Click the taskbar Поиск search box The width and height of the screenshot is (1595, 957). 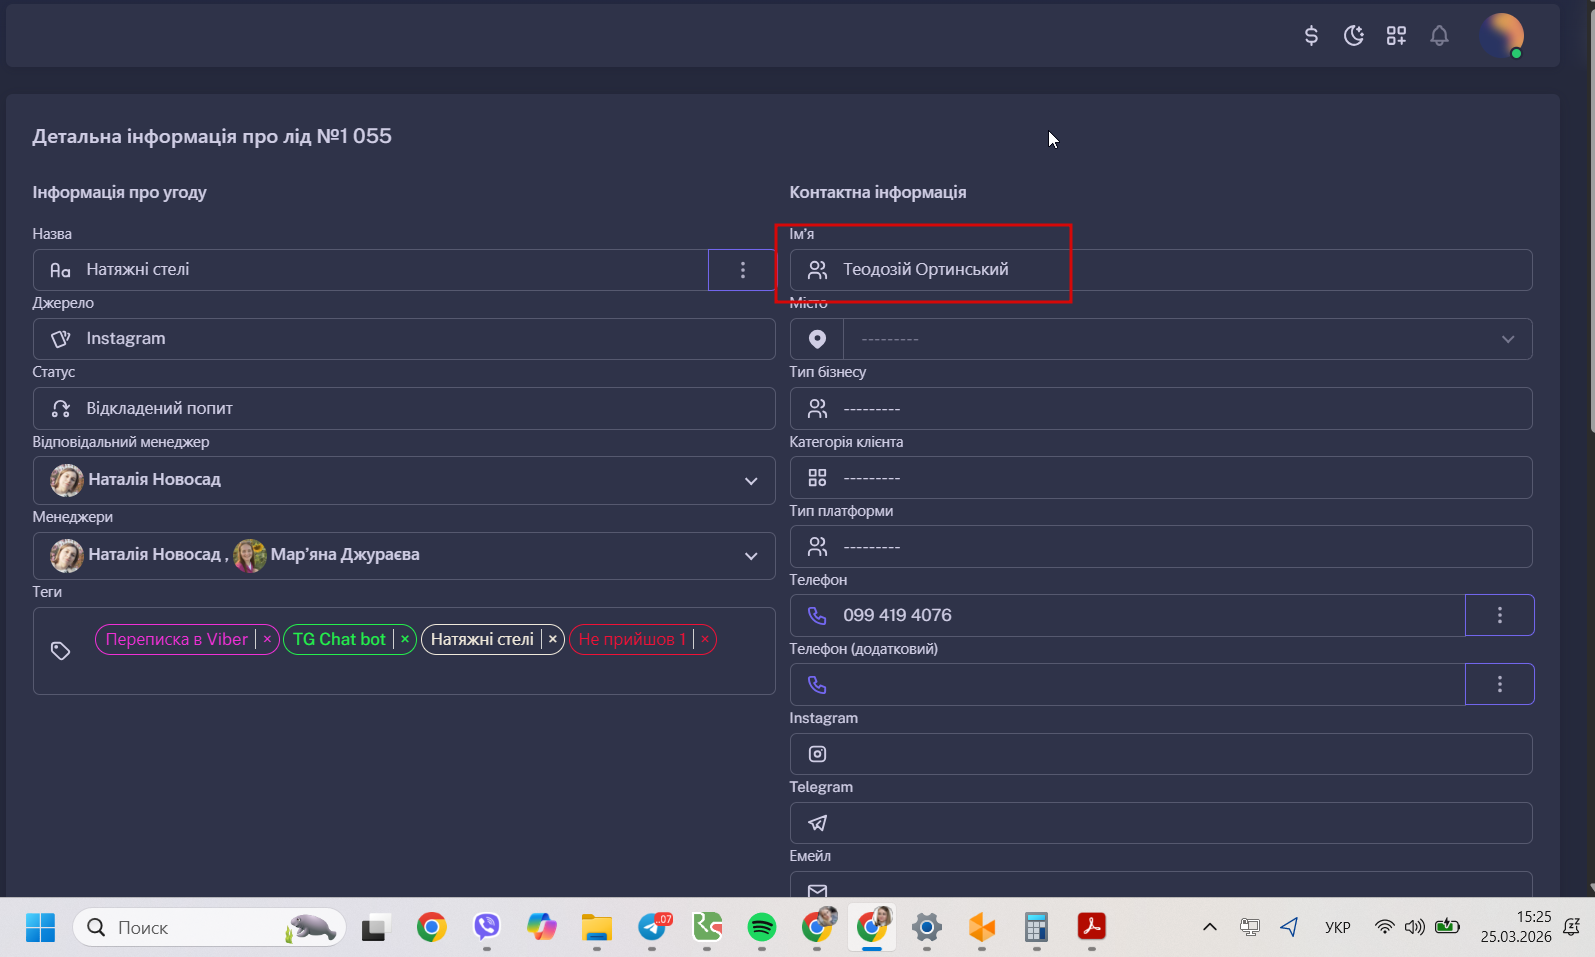pyautogui.click(x=209, y=927)
